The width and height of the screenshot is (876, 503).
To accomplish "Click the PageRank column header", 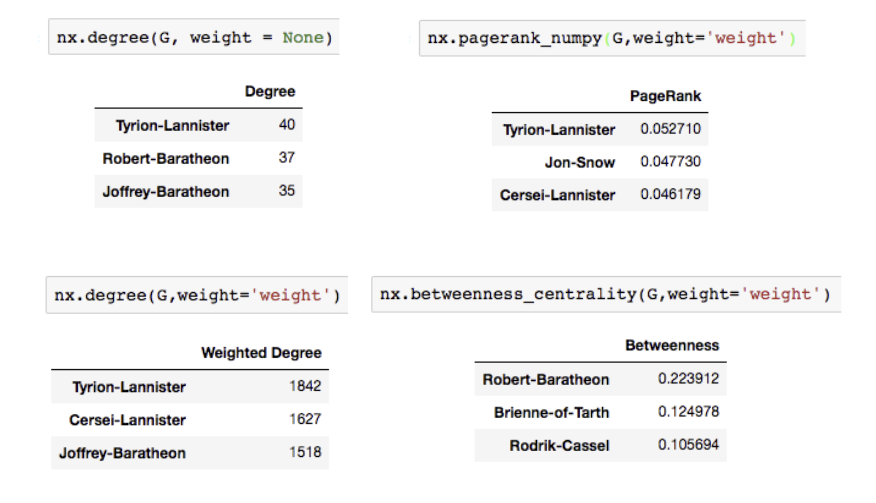I will pos(665,97).
